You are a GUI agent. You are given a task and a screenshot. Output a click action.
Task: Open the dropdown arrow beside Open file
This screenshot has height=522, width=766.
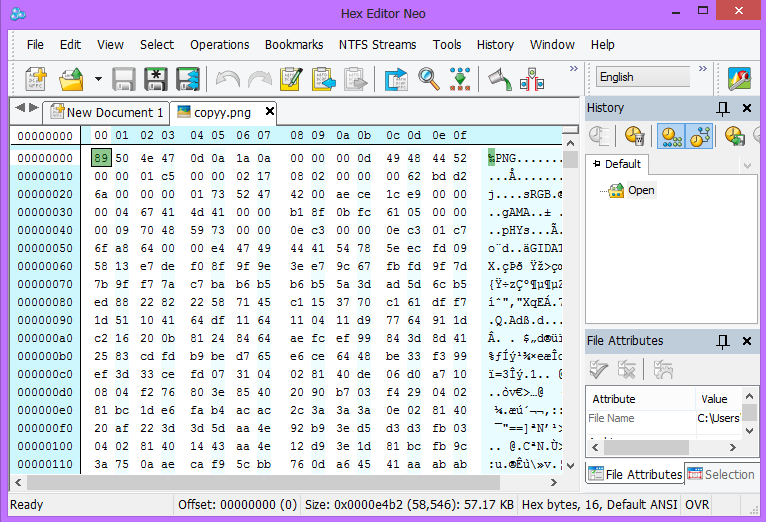[98, 79]
